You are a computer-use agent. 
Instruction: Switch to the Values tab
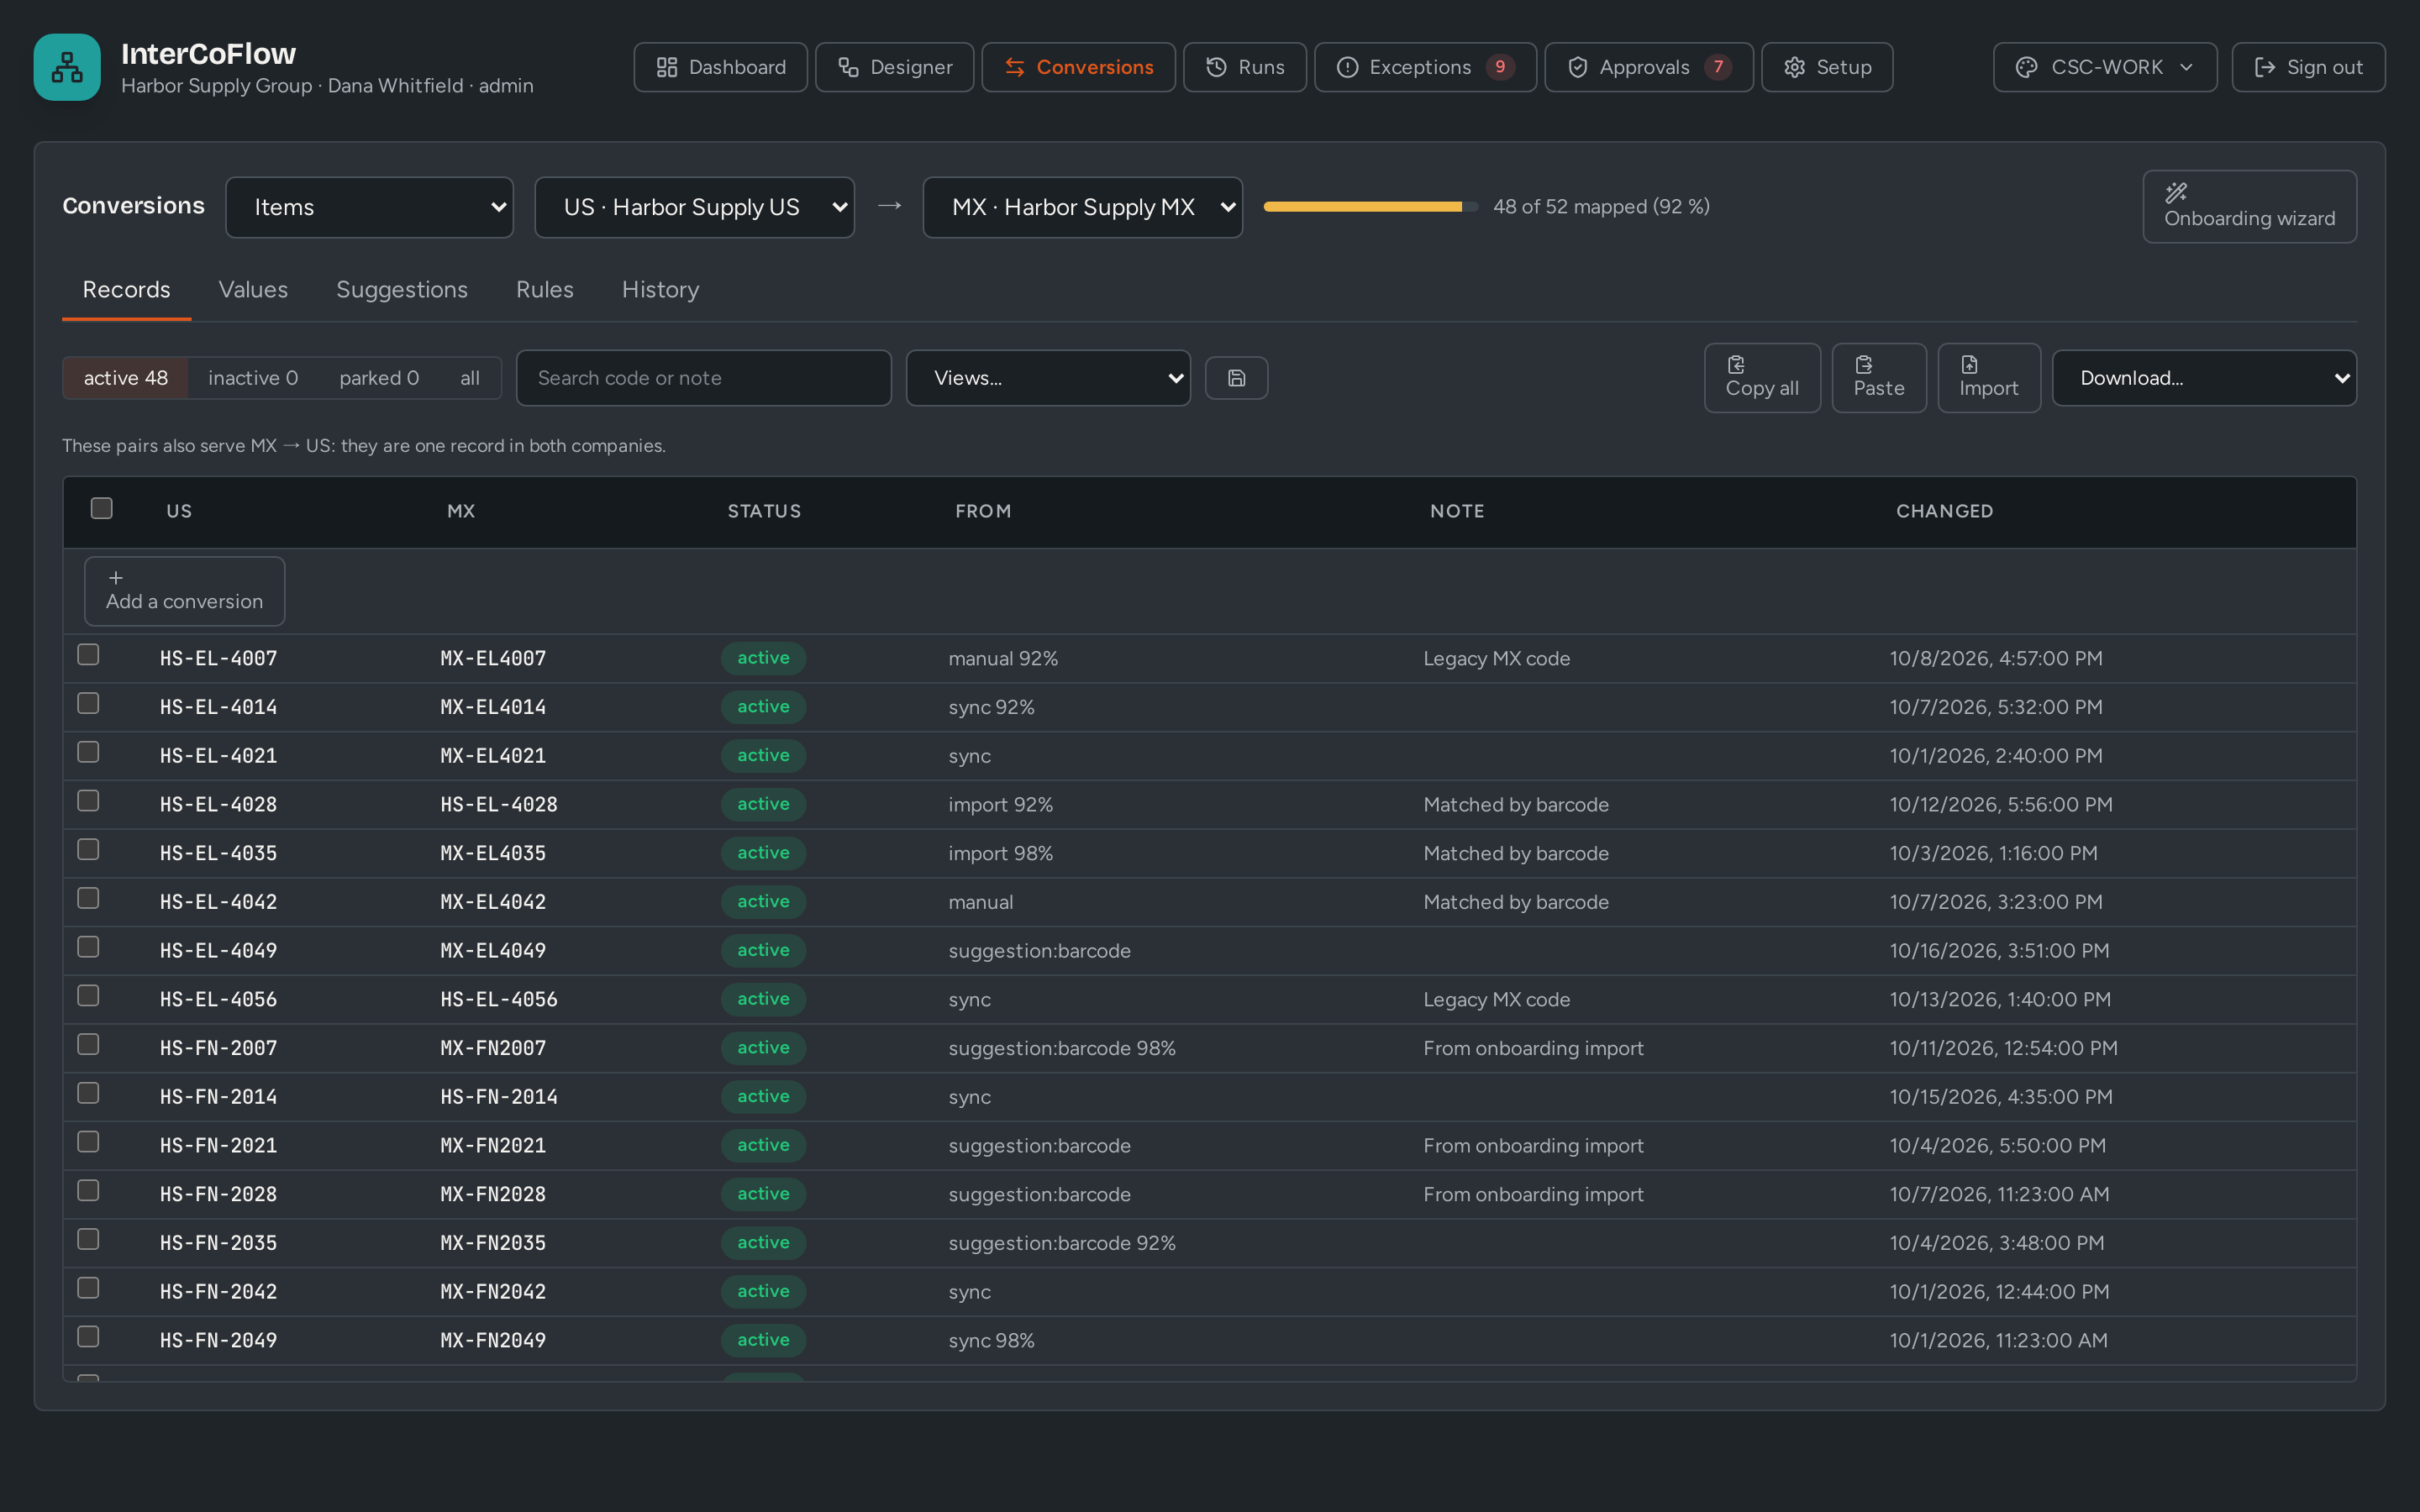(253, 290)
